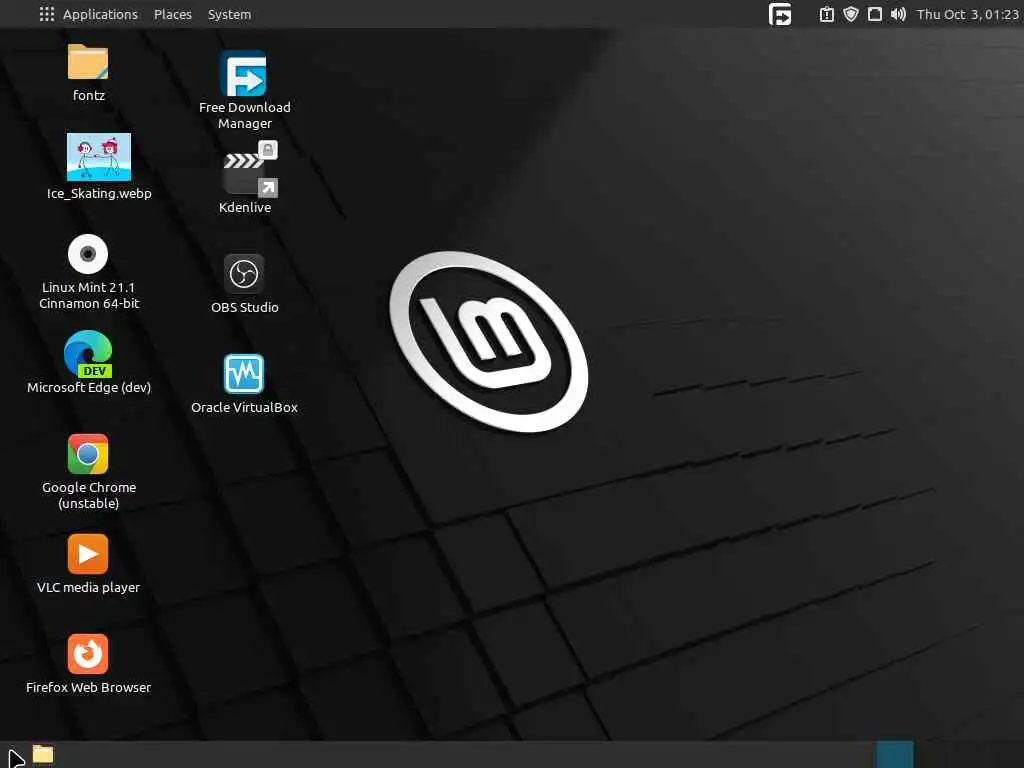Select the Kdenlive launcher icon

point(250,168)
